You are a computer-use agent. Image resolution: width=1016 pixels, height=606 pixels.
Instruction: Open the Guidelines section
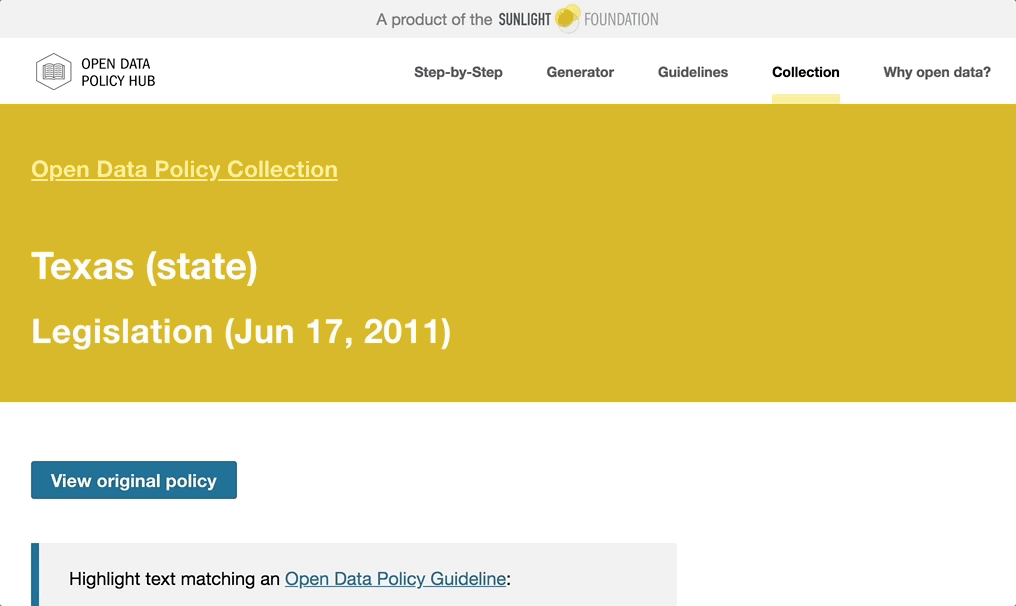pos(693,72)
